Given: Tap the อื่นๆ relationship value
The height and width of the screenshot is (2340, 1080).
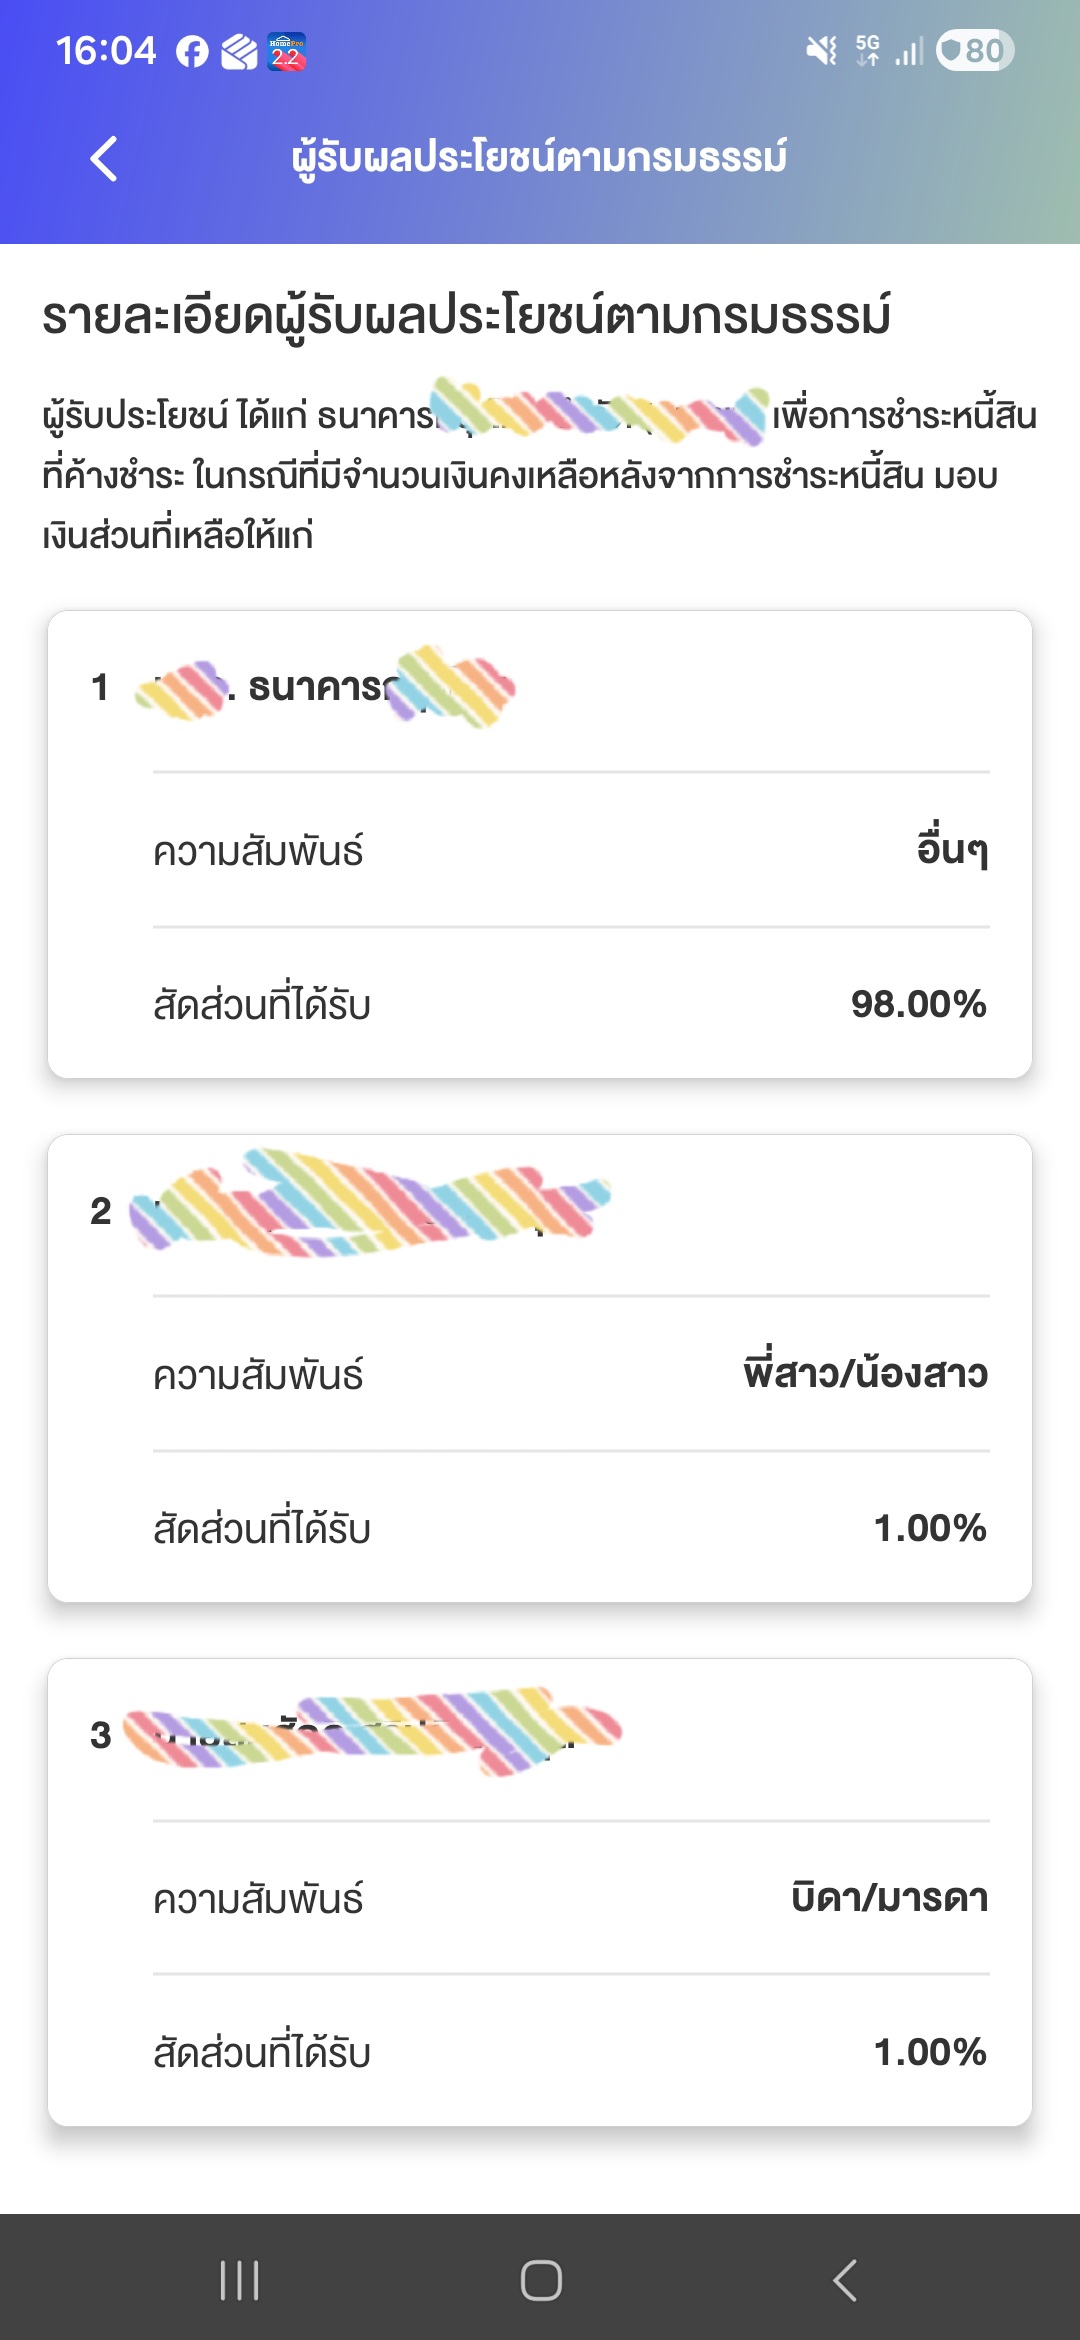Looking at the screenshot, I should pyautogui.click(x=952, y=850).
